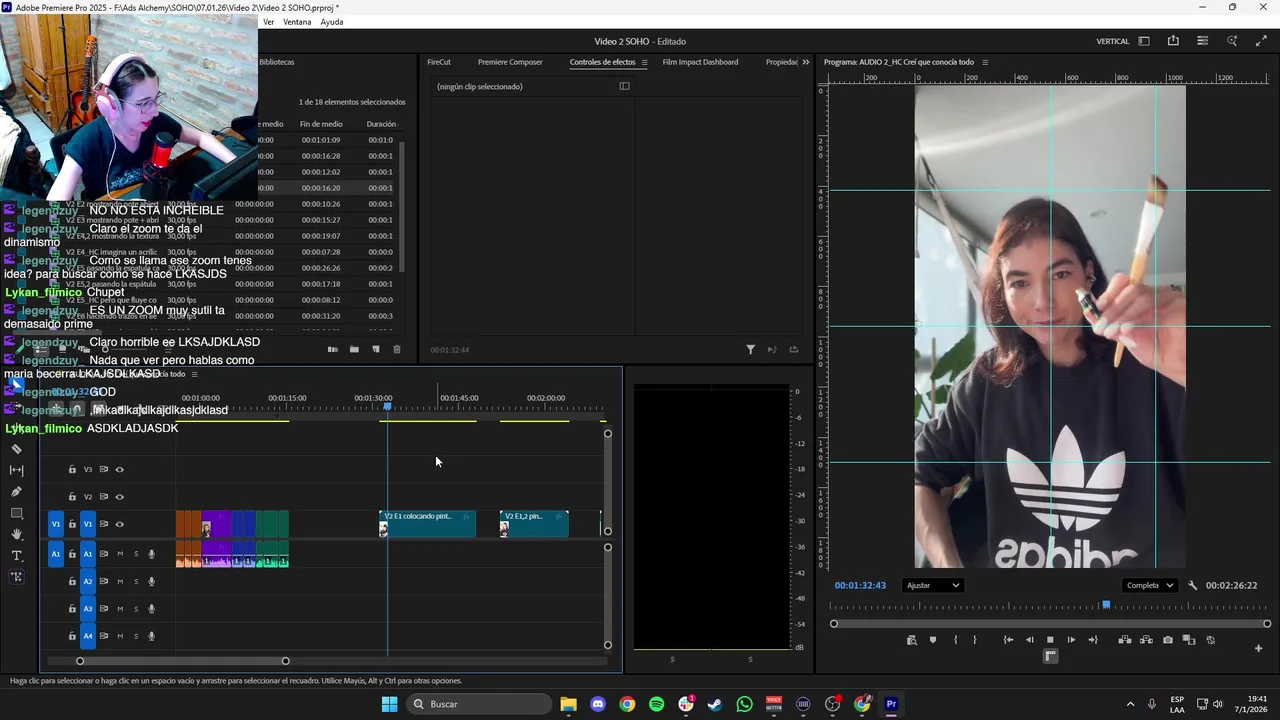Solo audio track A2
1280x720 pixels.
136,581
